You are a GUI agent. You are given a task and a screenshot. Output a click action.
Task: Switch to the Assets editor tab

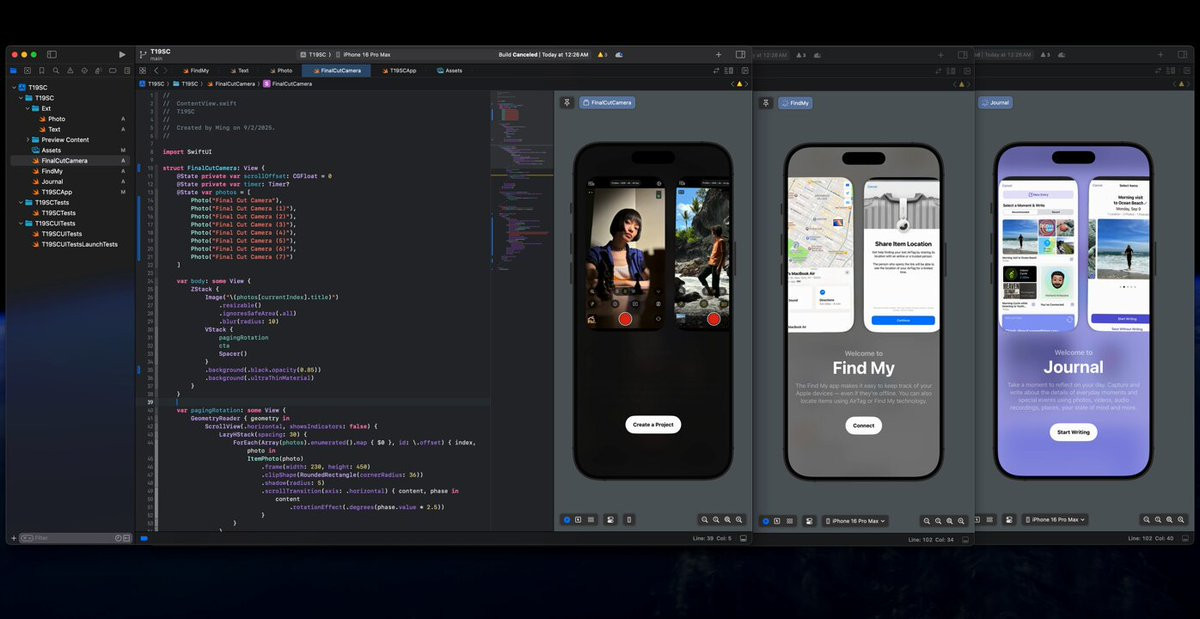coord(449,71)
